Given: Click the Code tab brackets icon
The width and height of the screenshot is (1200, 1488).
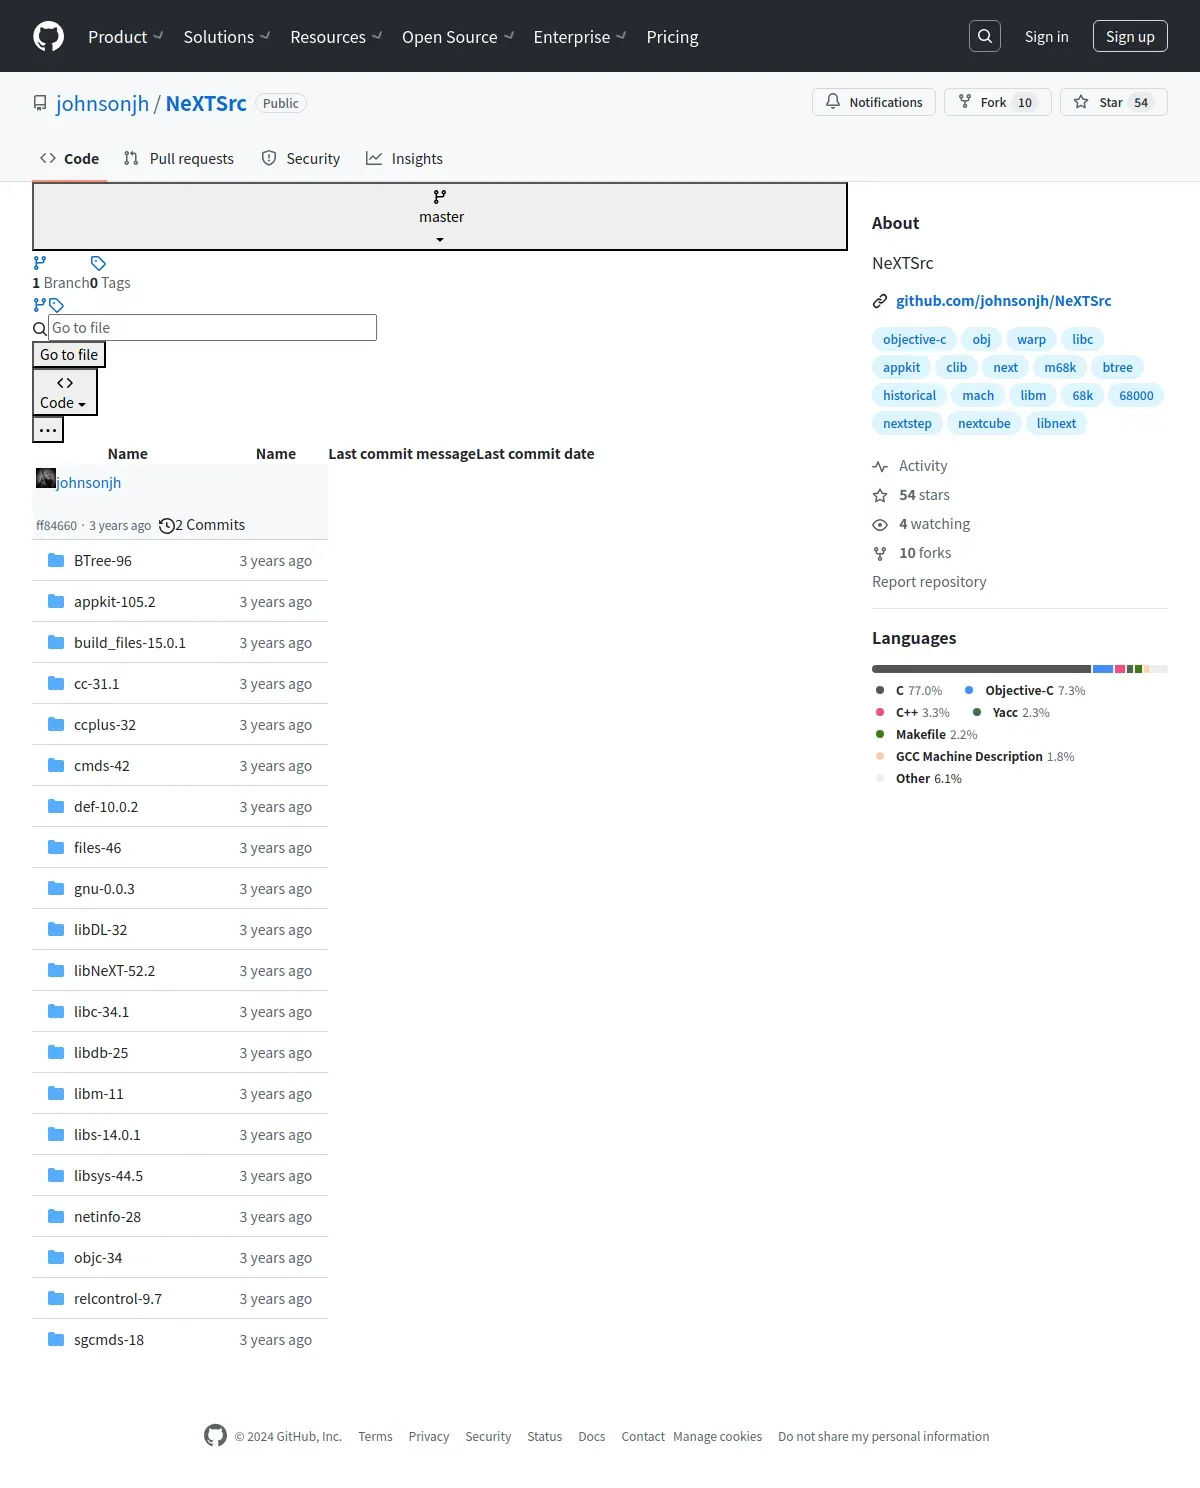Looking at the screenshot, I should click(x=48, y=158).
